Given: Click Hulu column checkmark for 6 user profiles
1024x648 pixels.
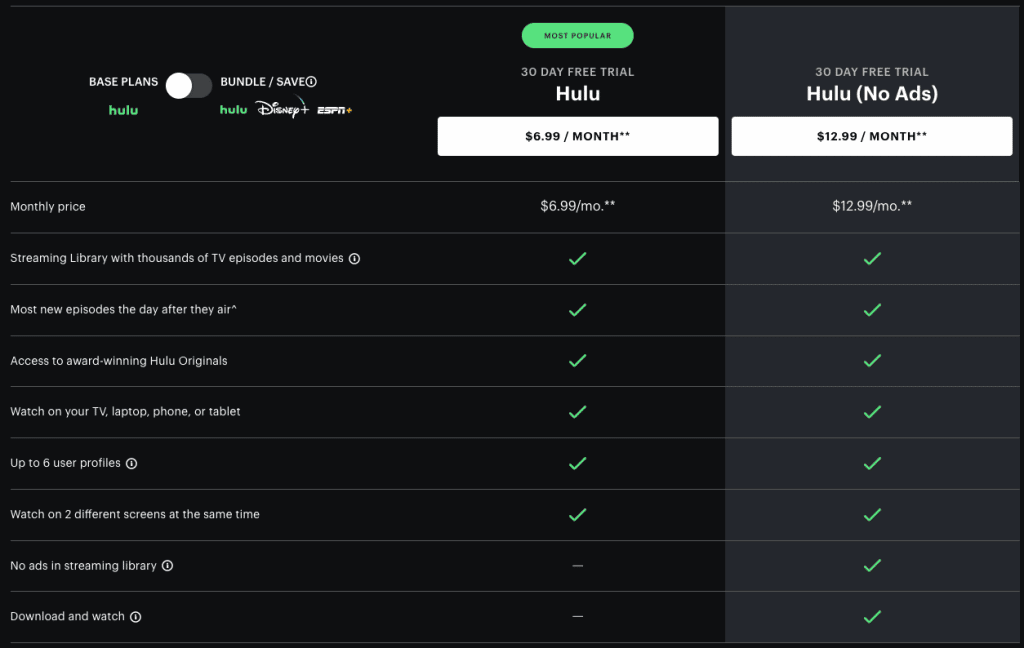Looking at the screenshot, I should (577, 464).
